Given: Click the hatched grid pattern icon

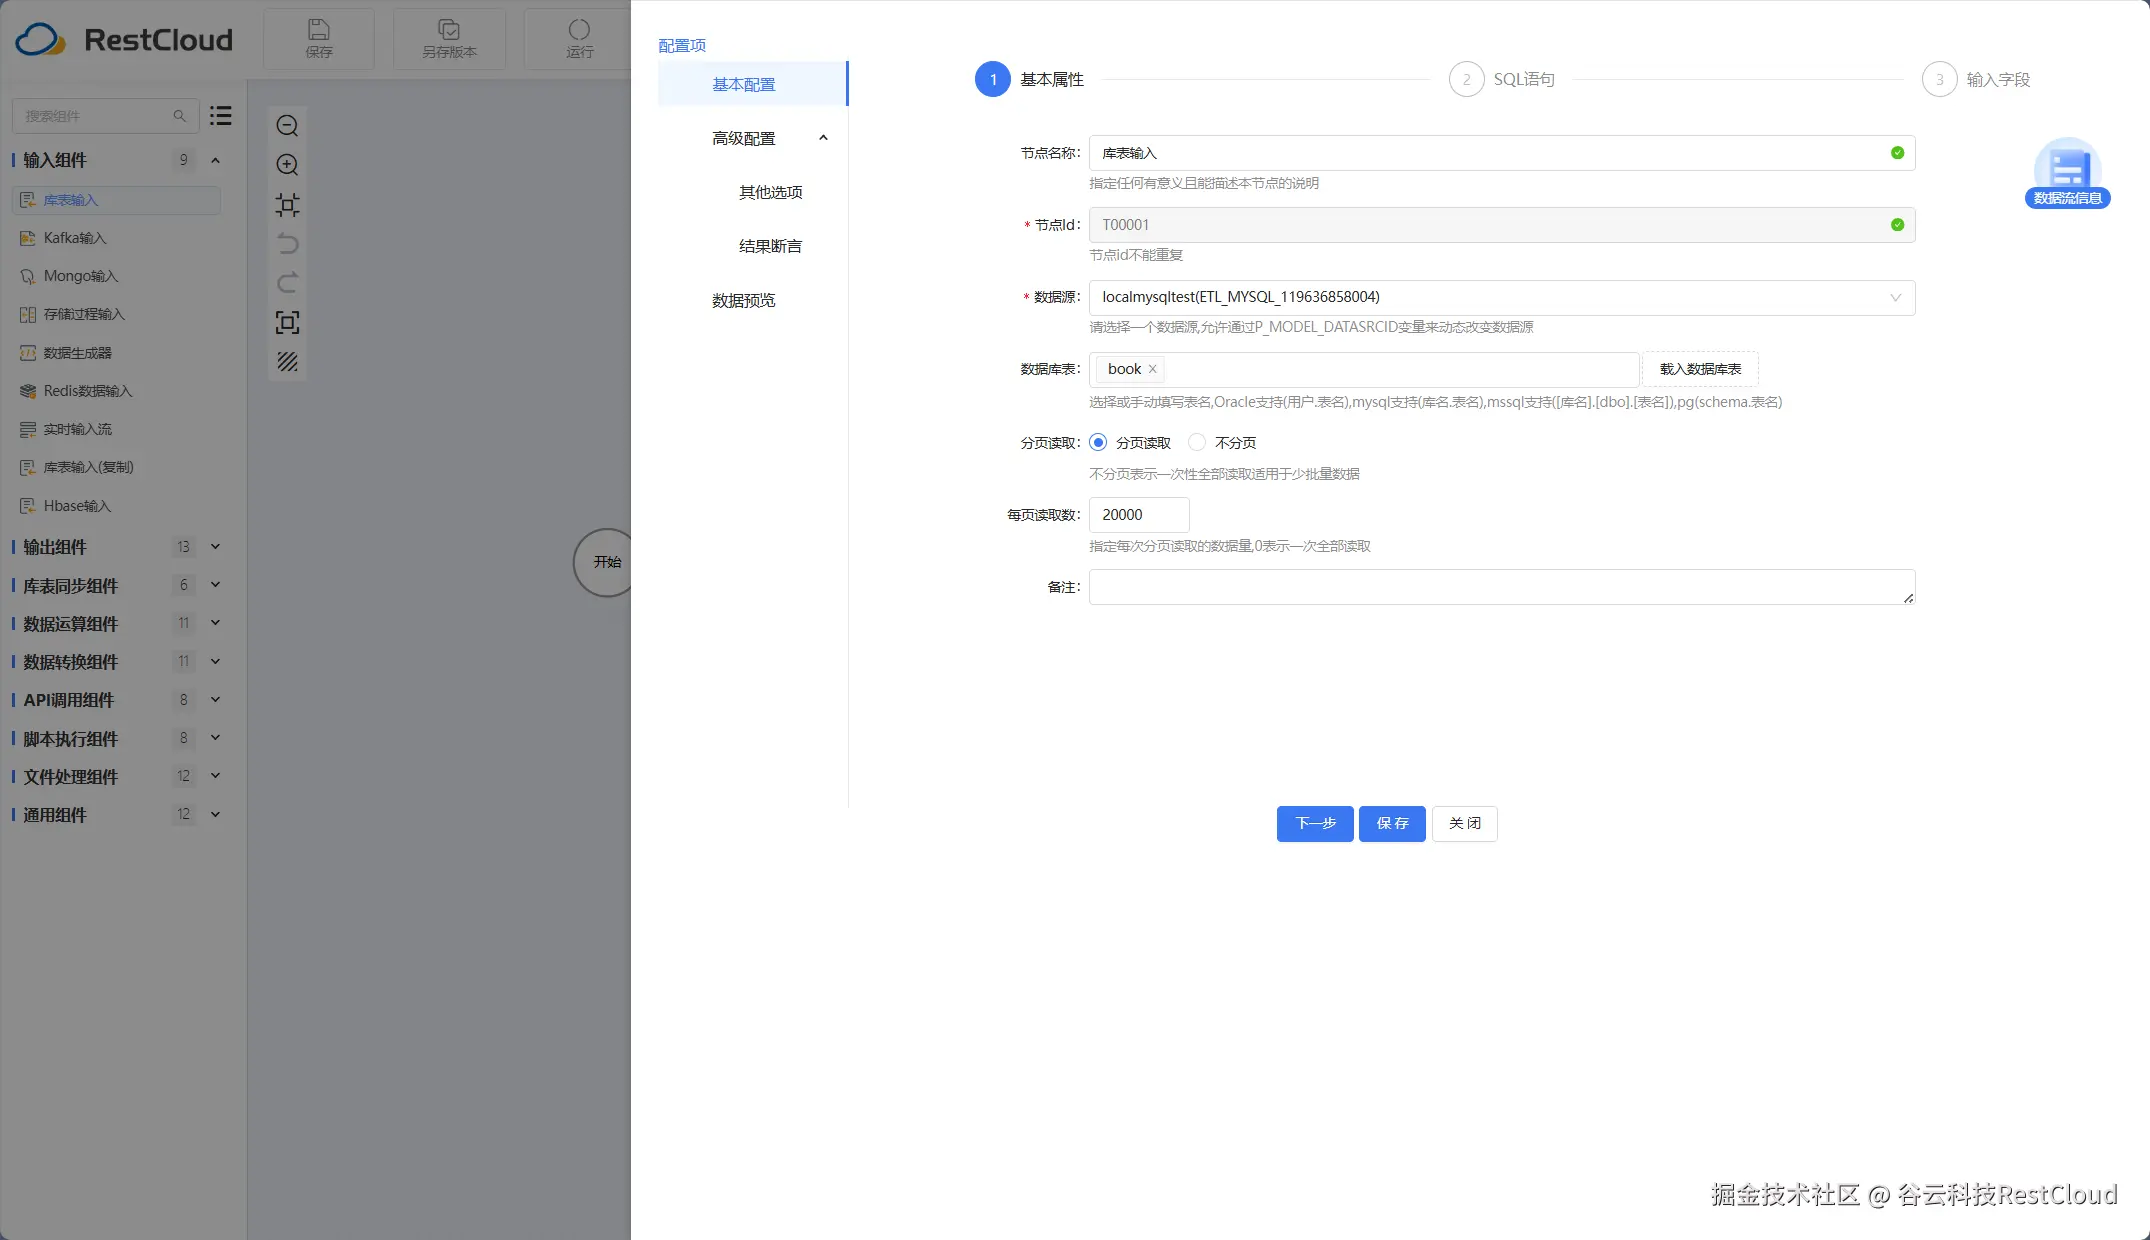Looking at the screenshot, I should (287, 362).
